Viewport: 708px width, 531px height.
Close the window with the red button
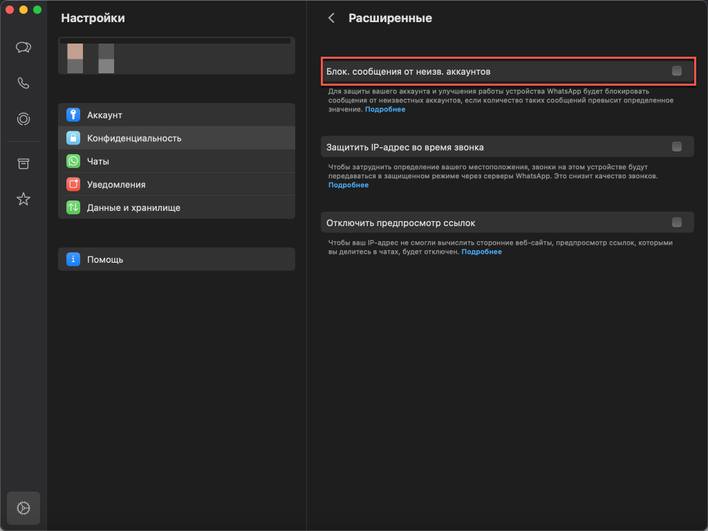(9, 9)
